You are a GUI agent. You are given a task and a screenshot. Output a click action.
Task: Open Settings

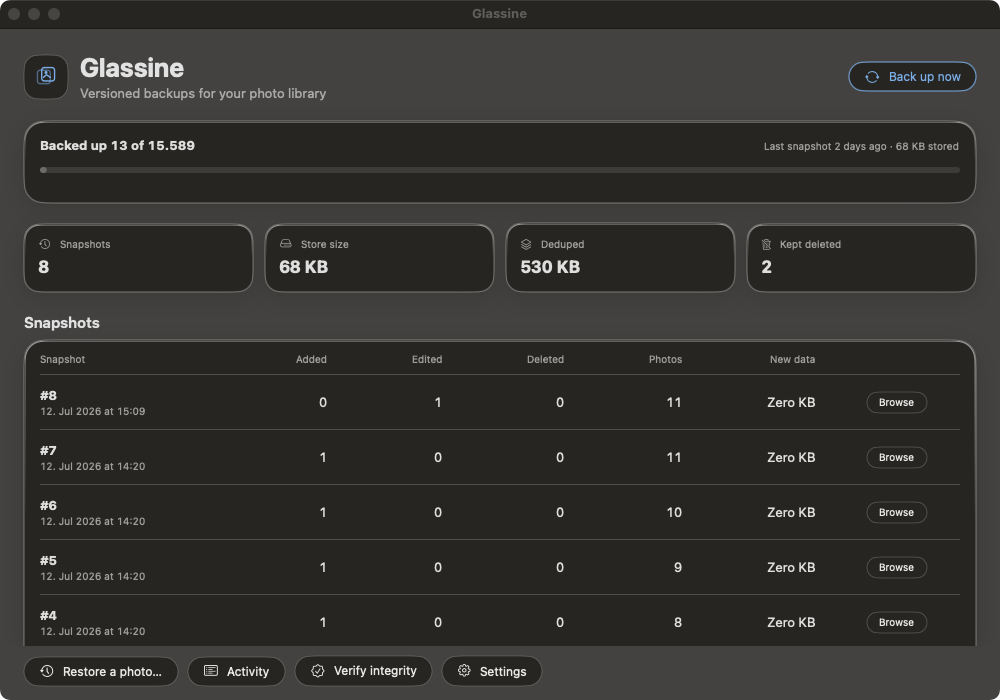[492, 671]
